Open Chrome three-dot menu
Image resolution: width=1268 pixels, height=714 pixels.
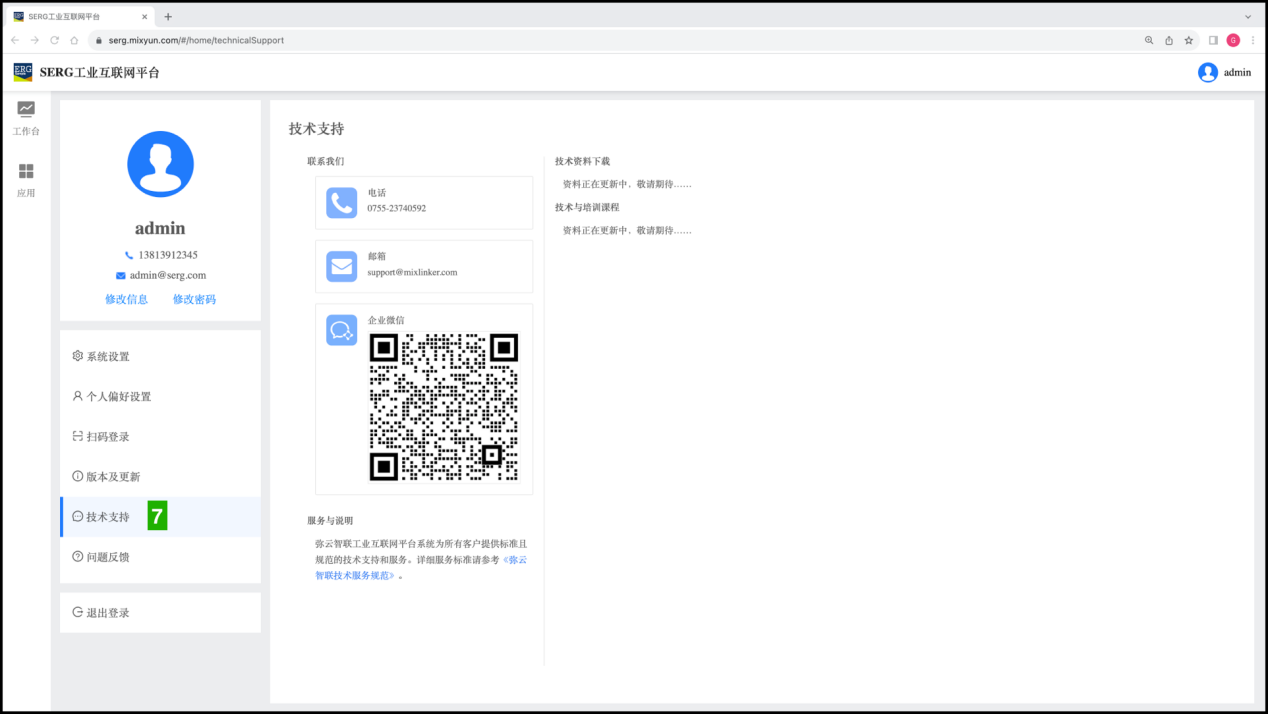(x=1253, y=40)
